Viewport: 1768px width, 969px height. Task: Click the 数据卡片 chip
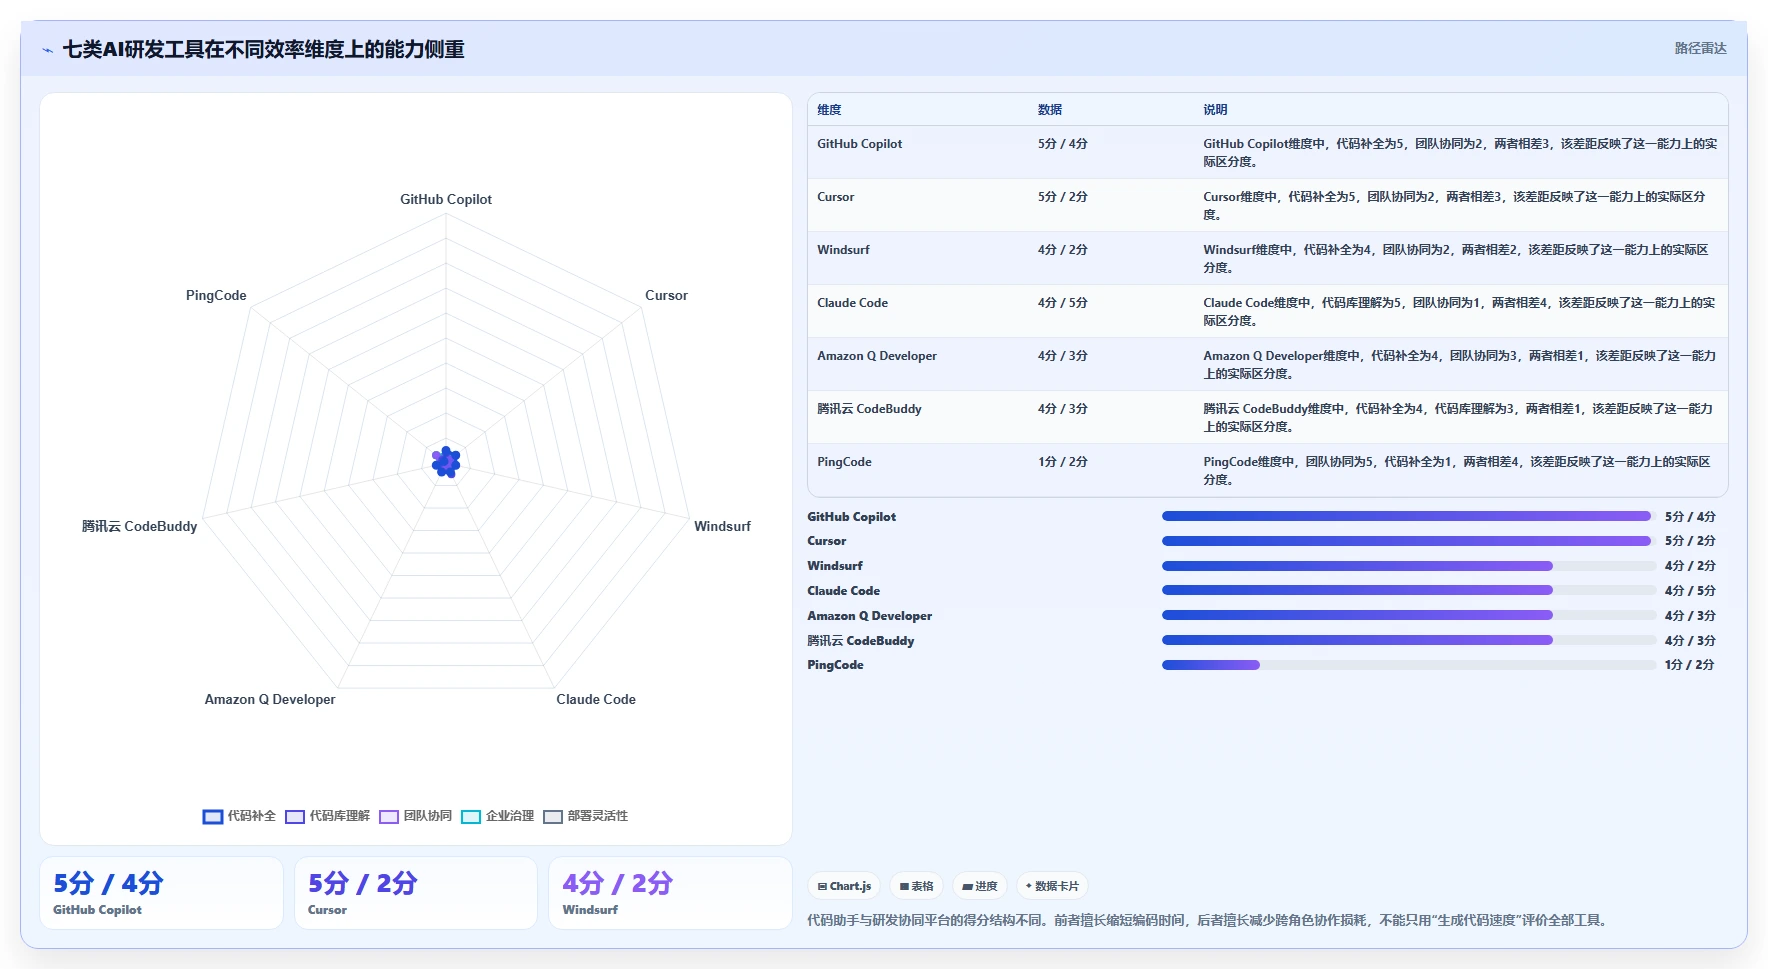point(1052,886)
